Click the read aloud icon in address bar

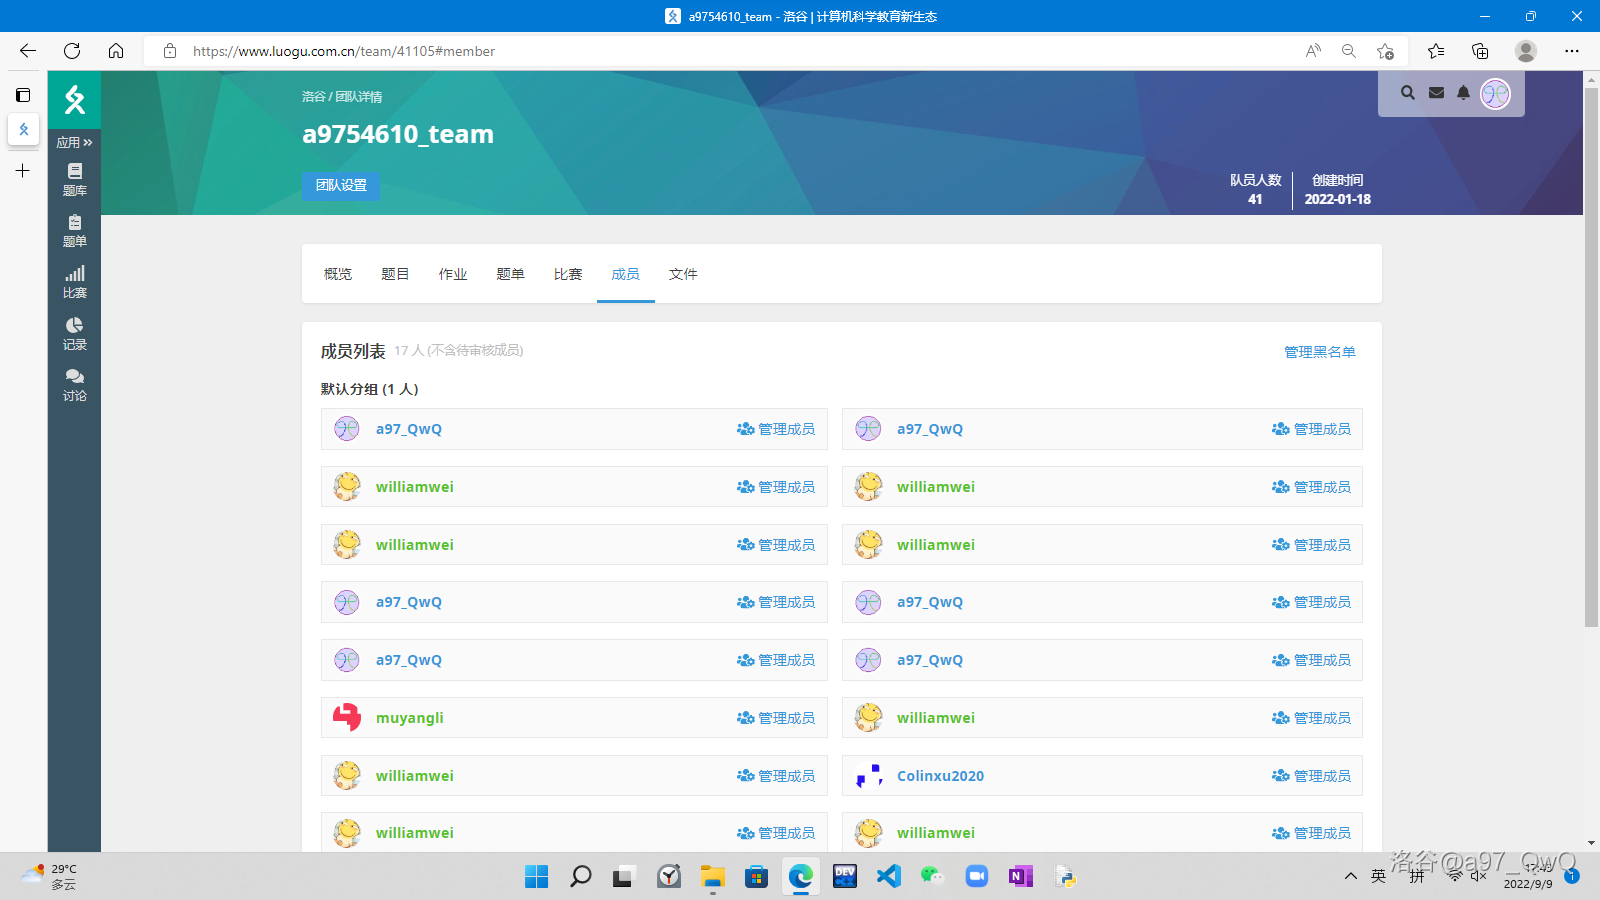point(1313,51)
